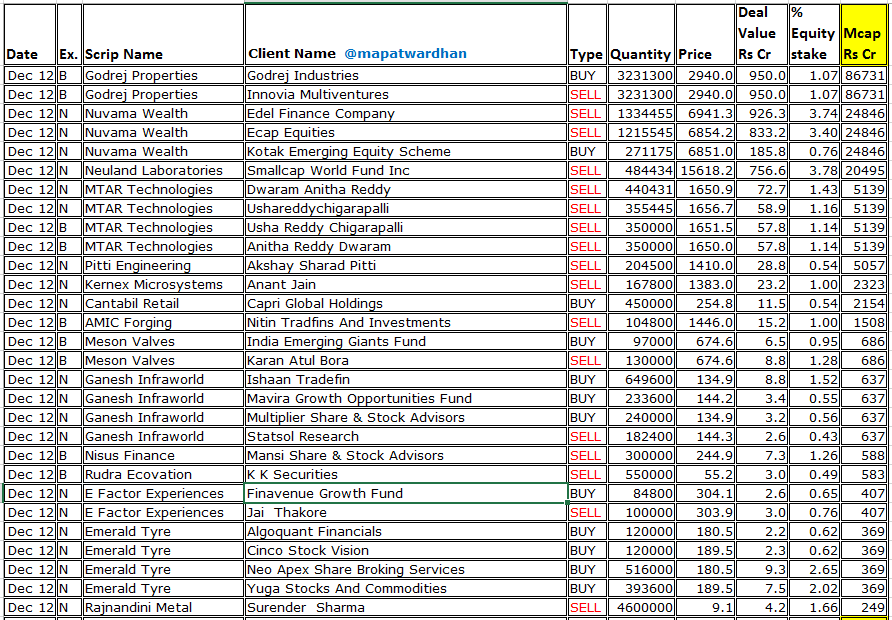Click the deal value cell 926.3
The width and height of the screenshot is (892, 620).
(x=762, y=114)
